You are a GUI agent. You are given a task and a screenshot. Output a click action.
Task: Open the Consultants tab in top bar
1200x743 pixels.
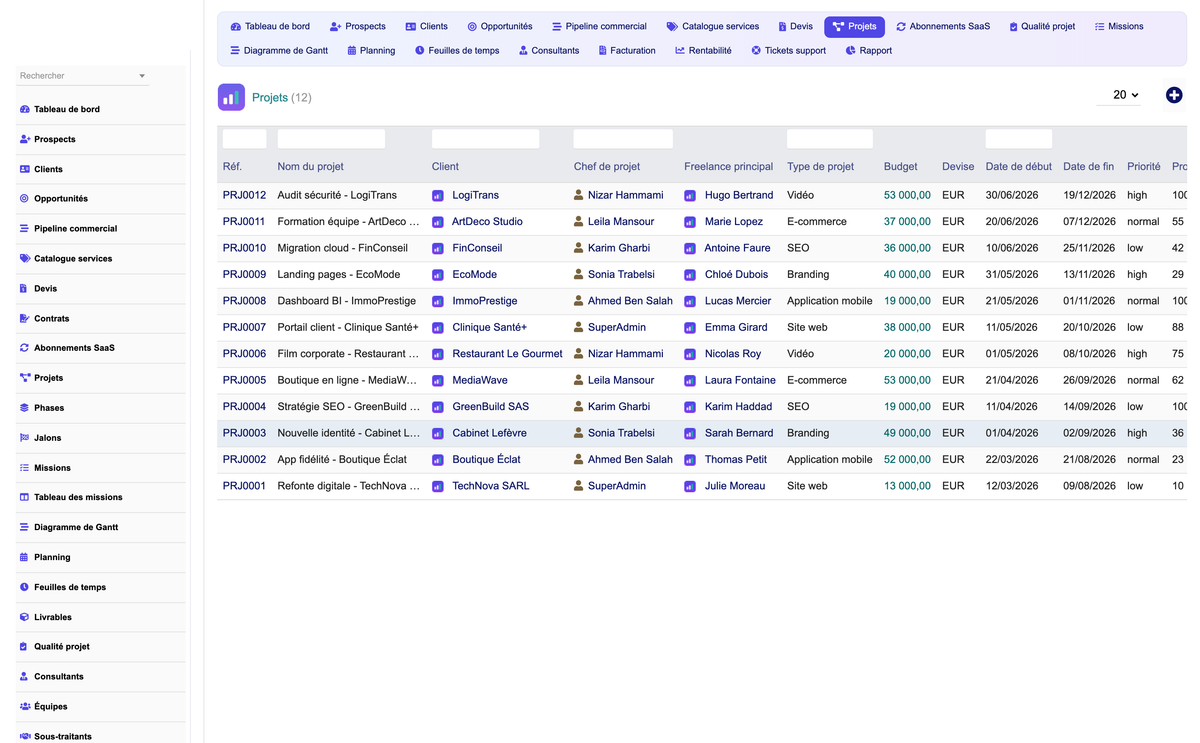[549, 50]
